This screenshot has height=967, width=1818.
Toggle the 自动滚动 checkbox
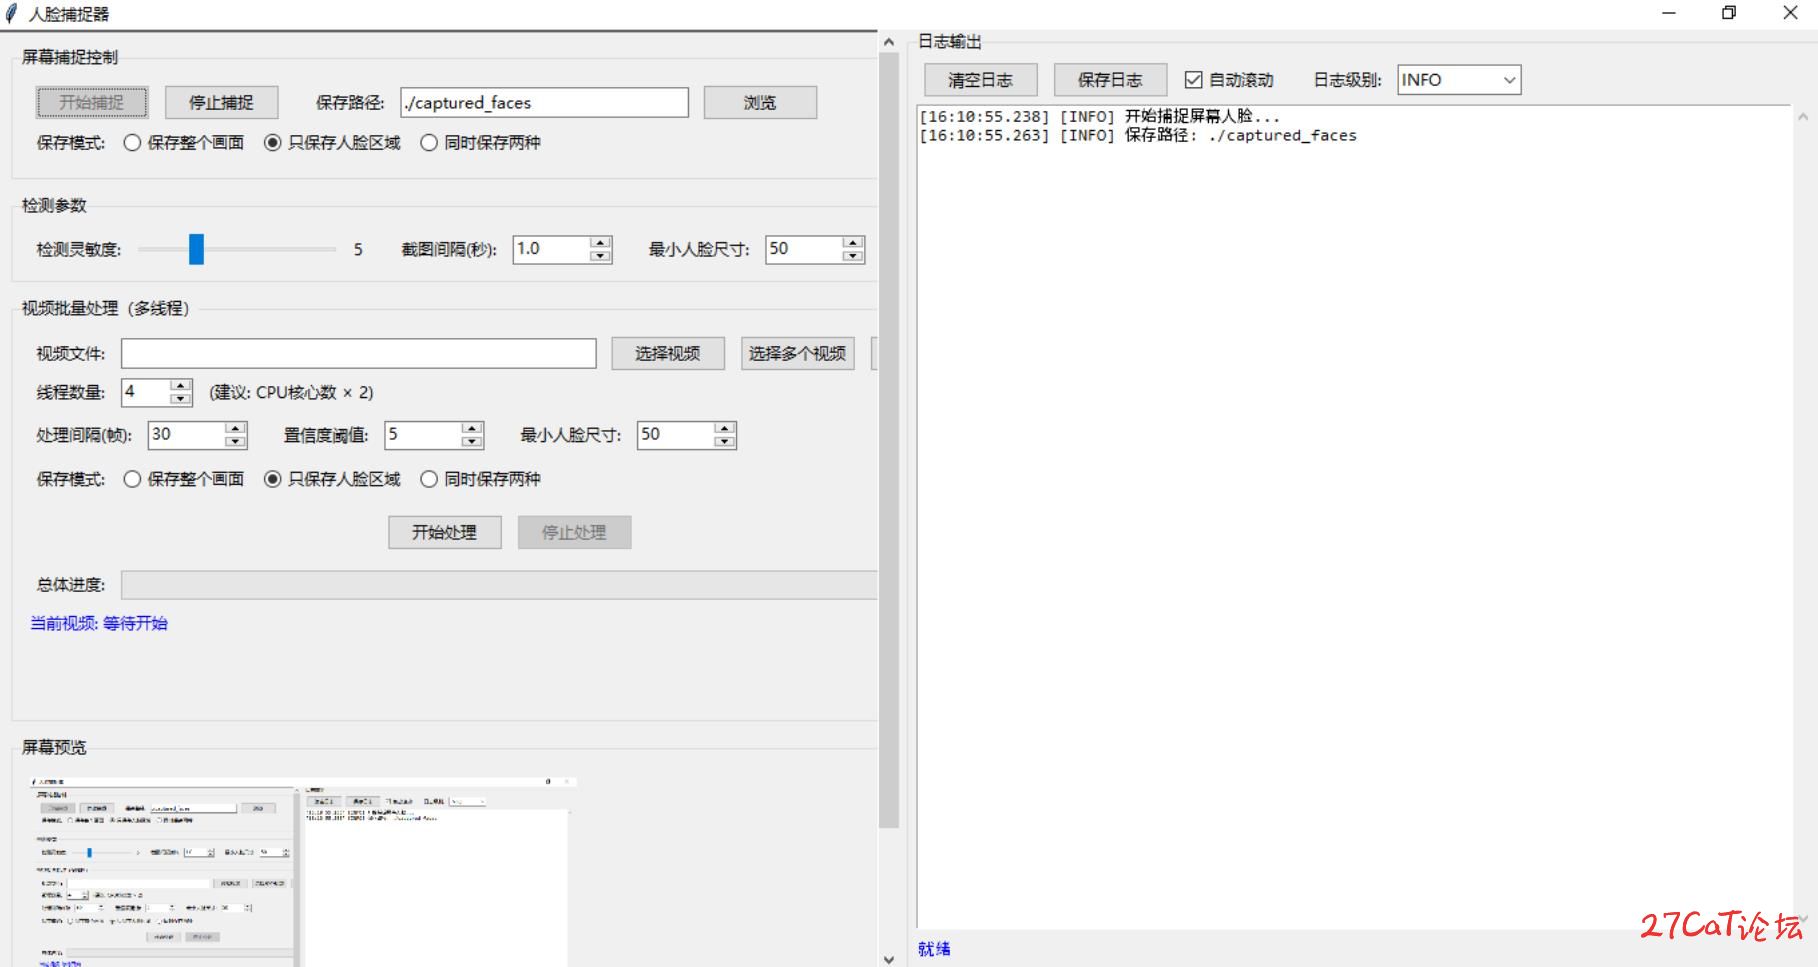[x=1193, y=80]
